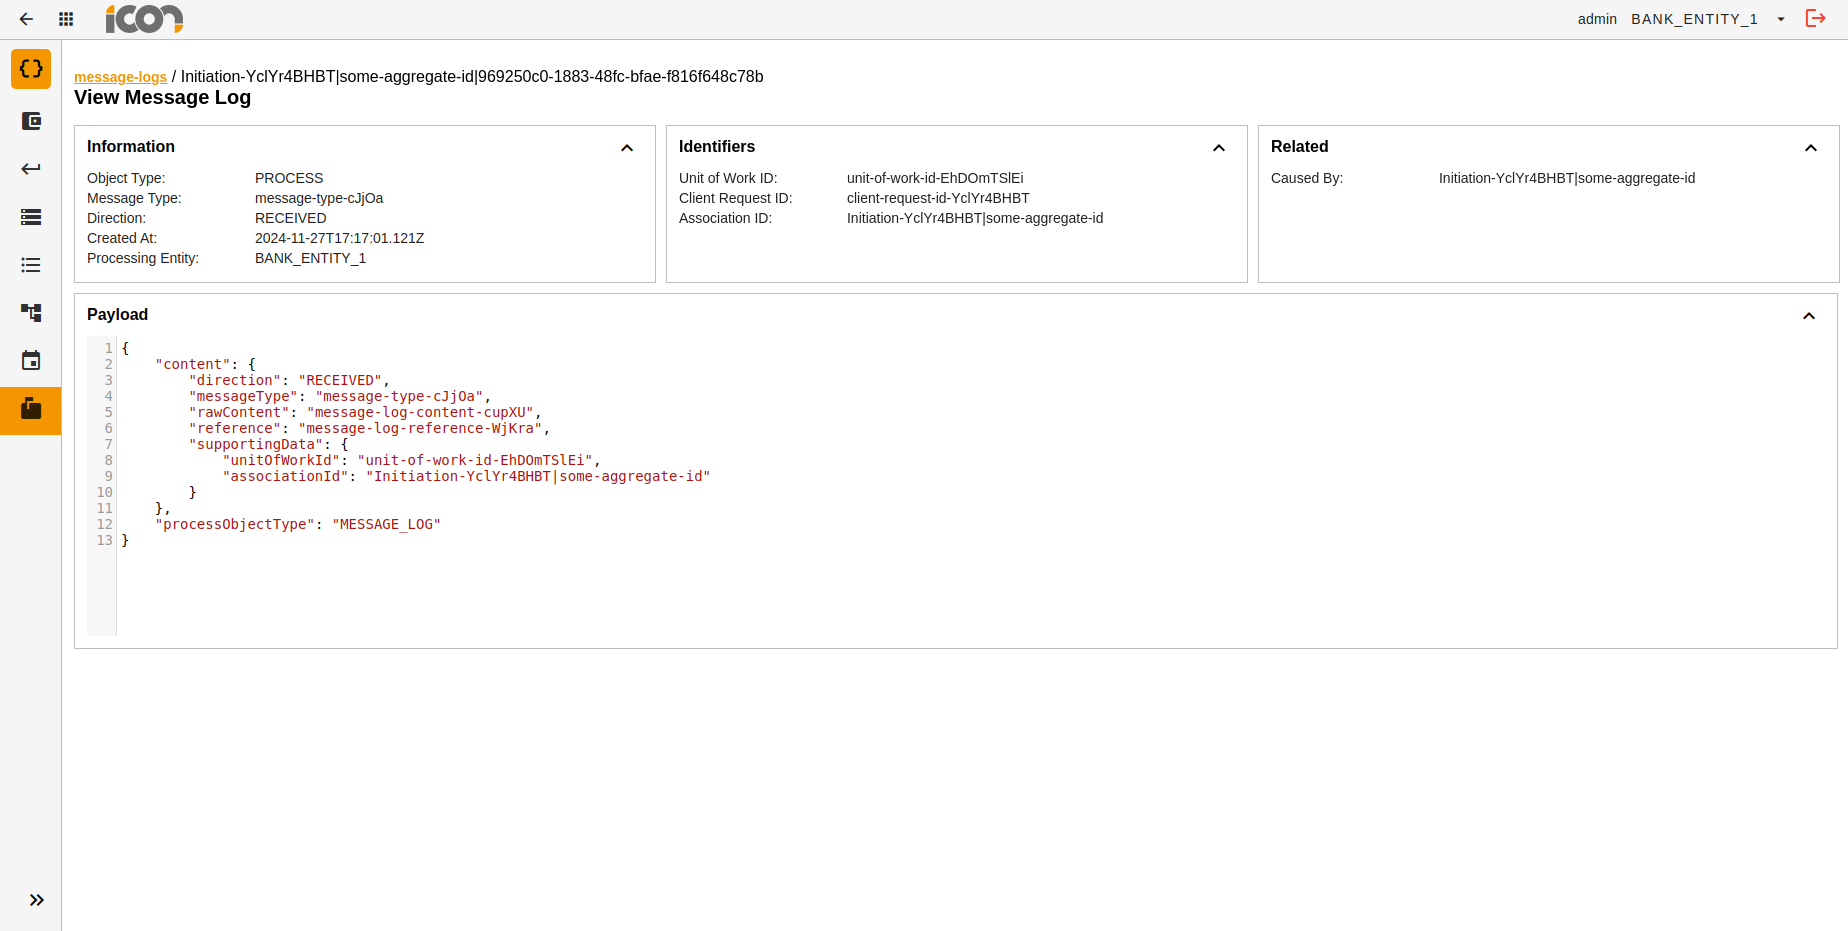Select the highlighted briefcase sidebar icon
This screenshot has width=1848, height=931.
[31, 409]
